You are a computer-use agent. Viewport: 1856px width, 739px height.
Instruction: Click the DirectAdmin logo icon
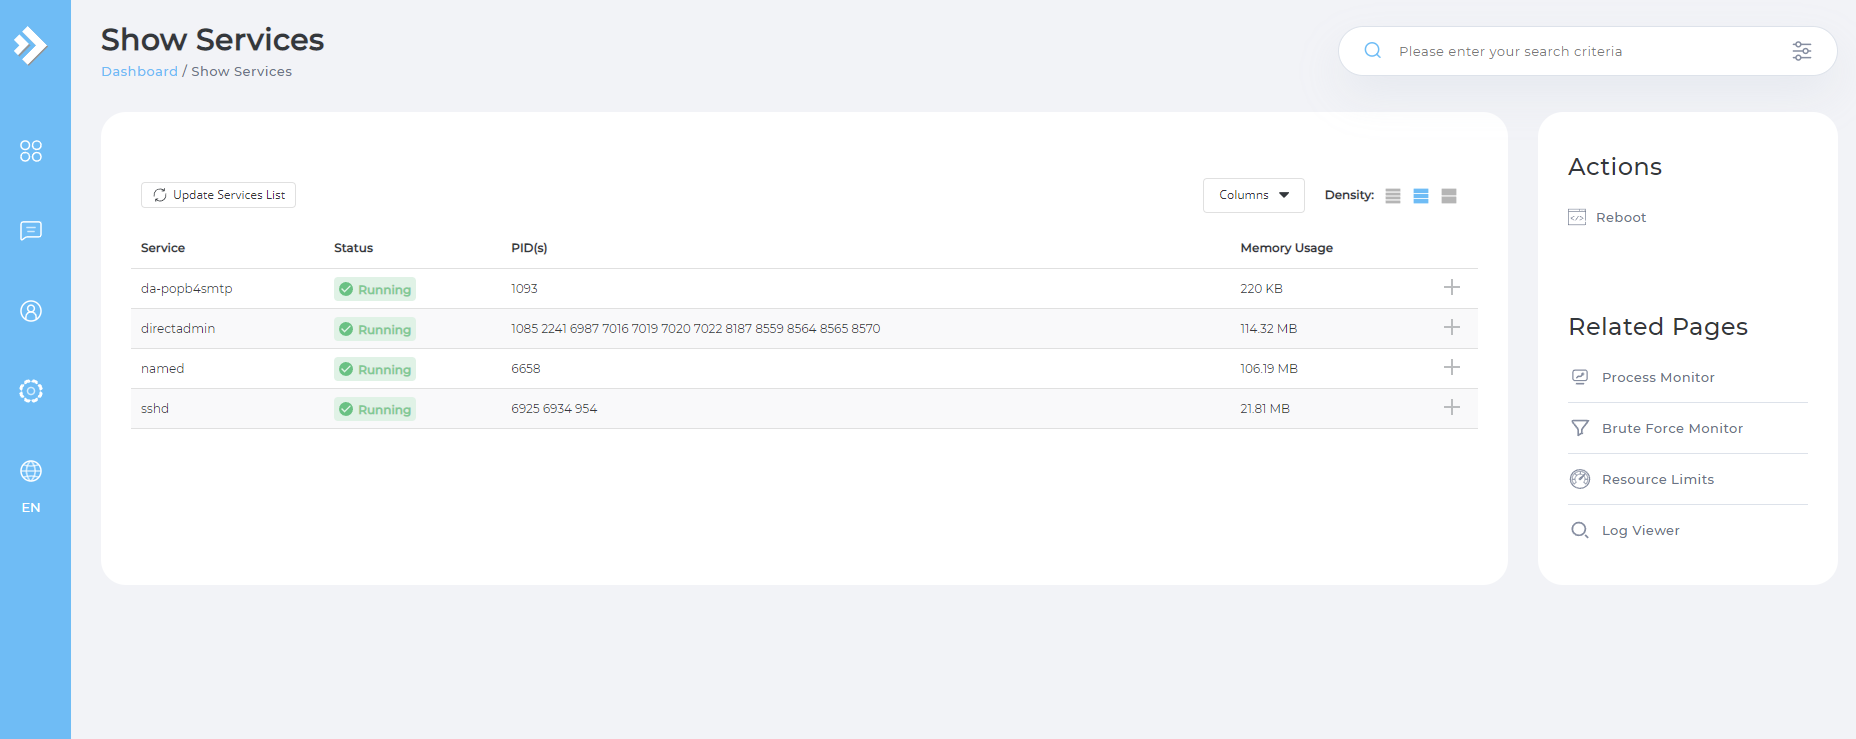point(31,45)
